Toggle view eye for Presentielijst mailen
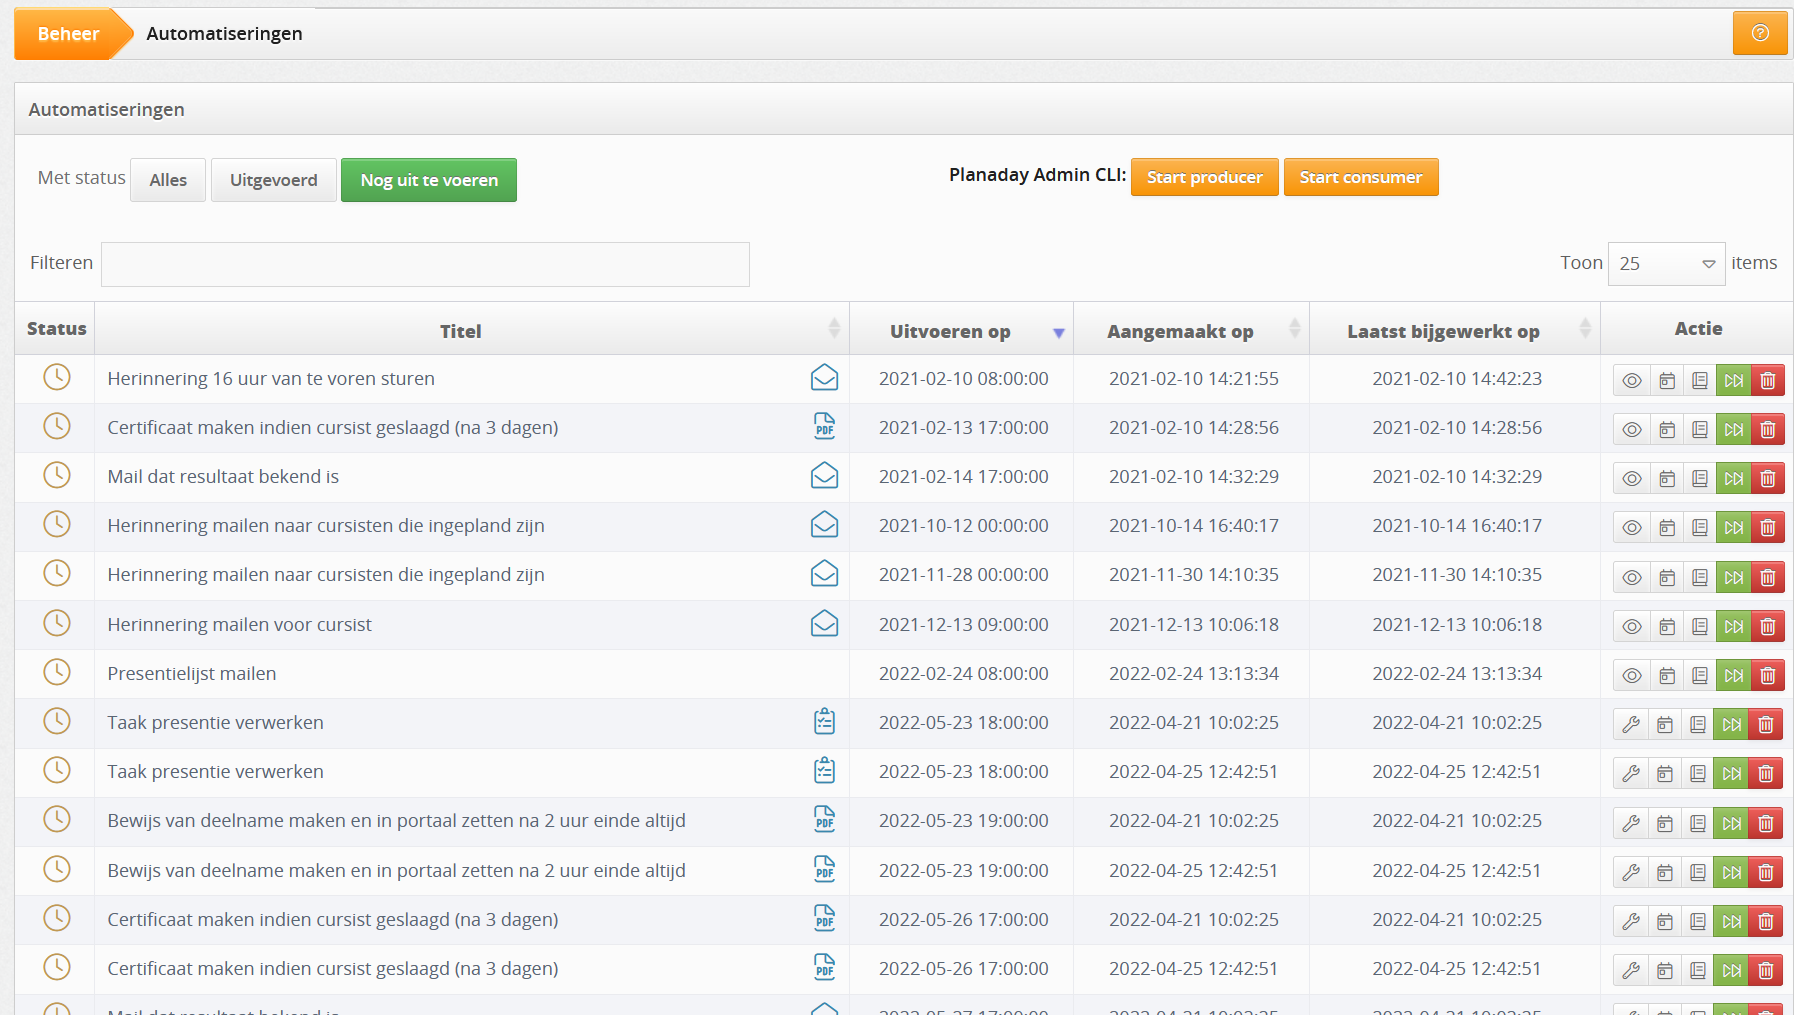 tap(1632, 675)
